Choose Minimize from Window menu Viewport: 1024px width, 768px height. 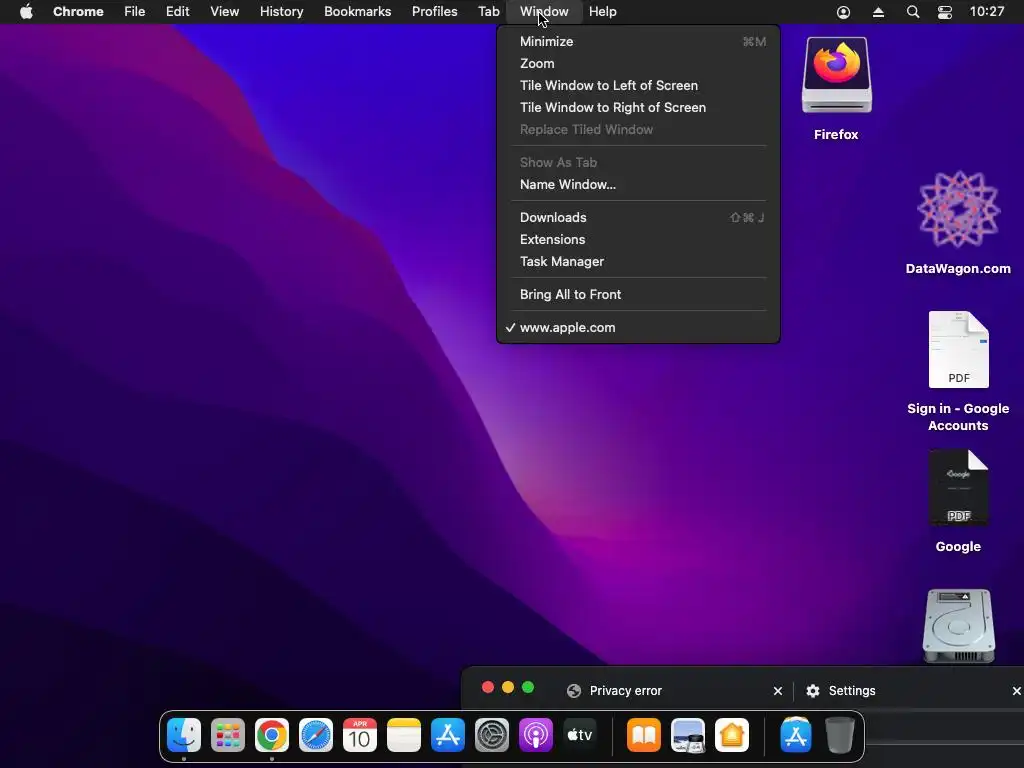(x=638, y=42)
